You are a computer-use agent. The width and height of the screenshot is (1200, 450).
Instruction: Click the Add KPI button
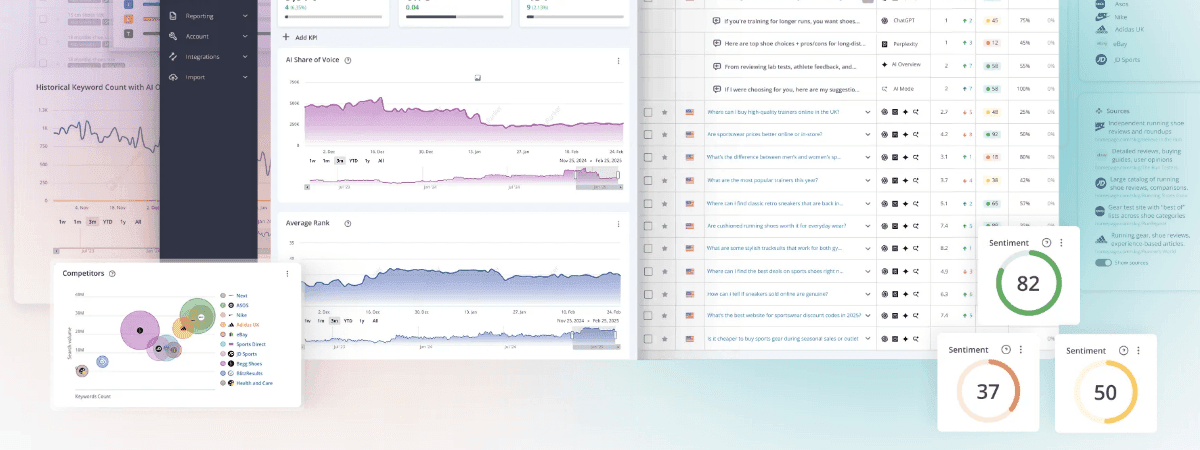[x=301, y=37]
